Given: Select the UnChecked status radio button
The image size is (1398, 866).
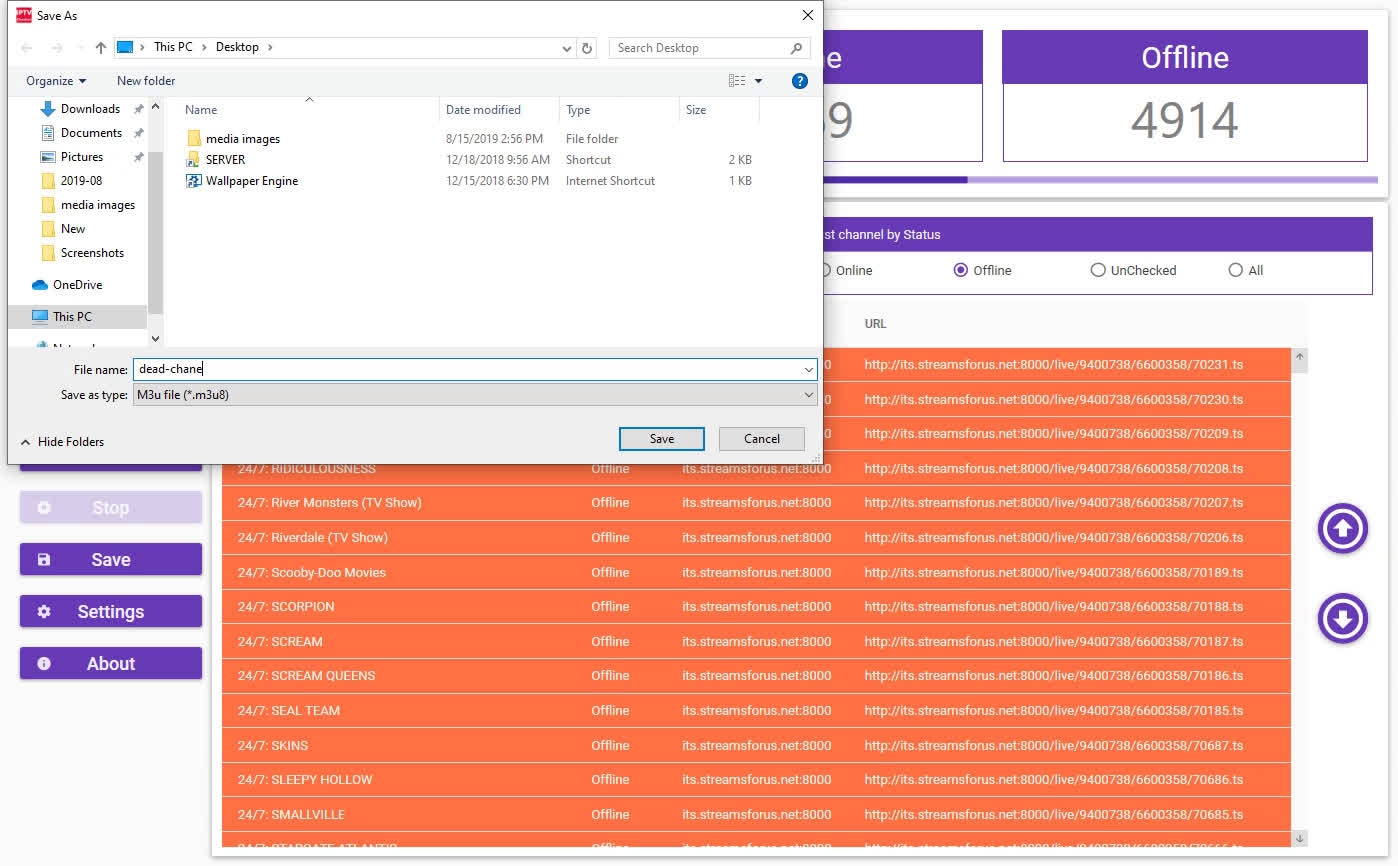Looking at the screenshot, I should pyautogui.click(x=1098, y=270).
